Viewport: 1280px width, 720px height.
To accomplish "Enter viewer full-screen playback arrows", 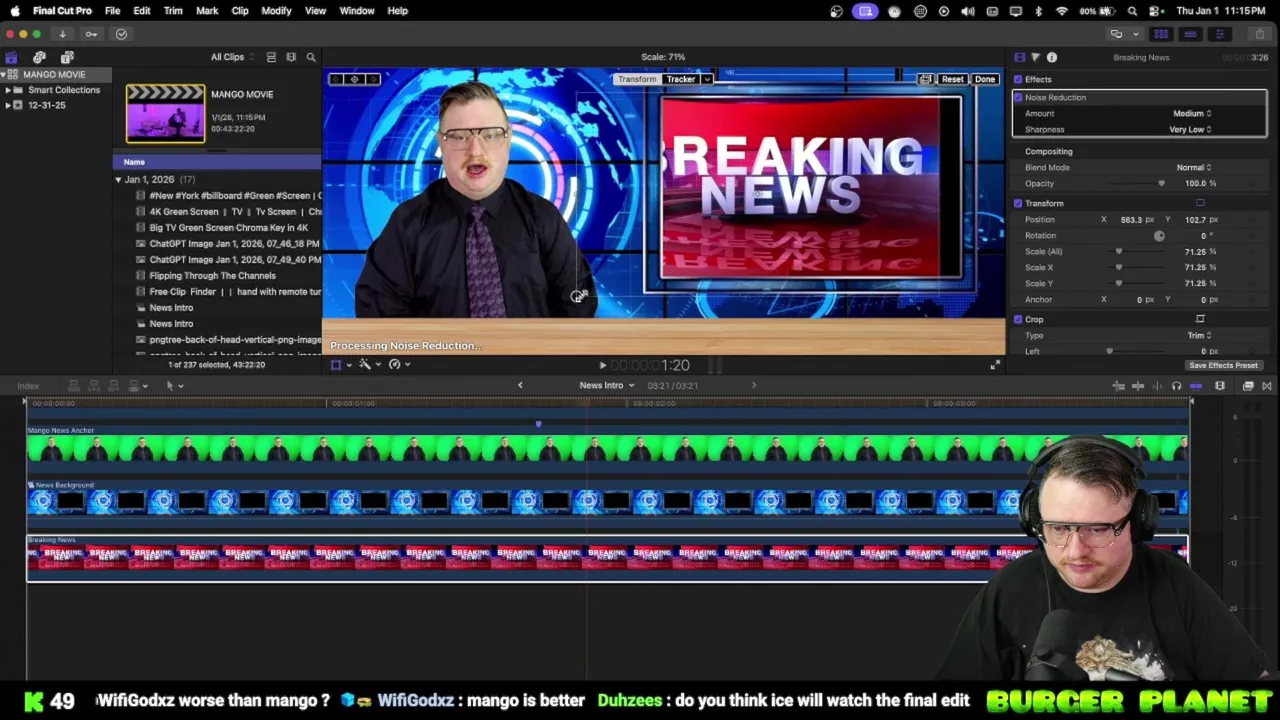I will pos(995,365).
